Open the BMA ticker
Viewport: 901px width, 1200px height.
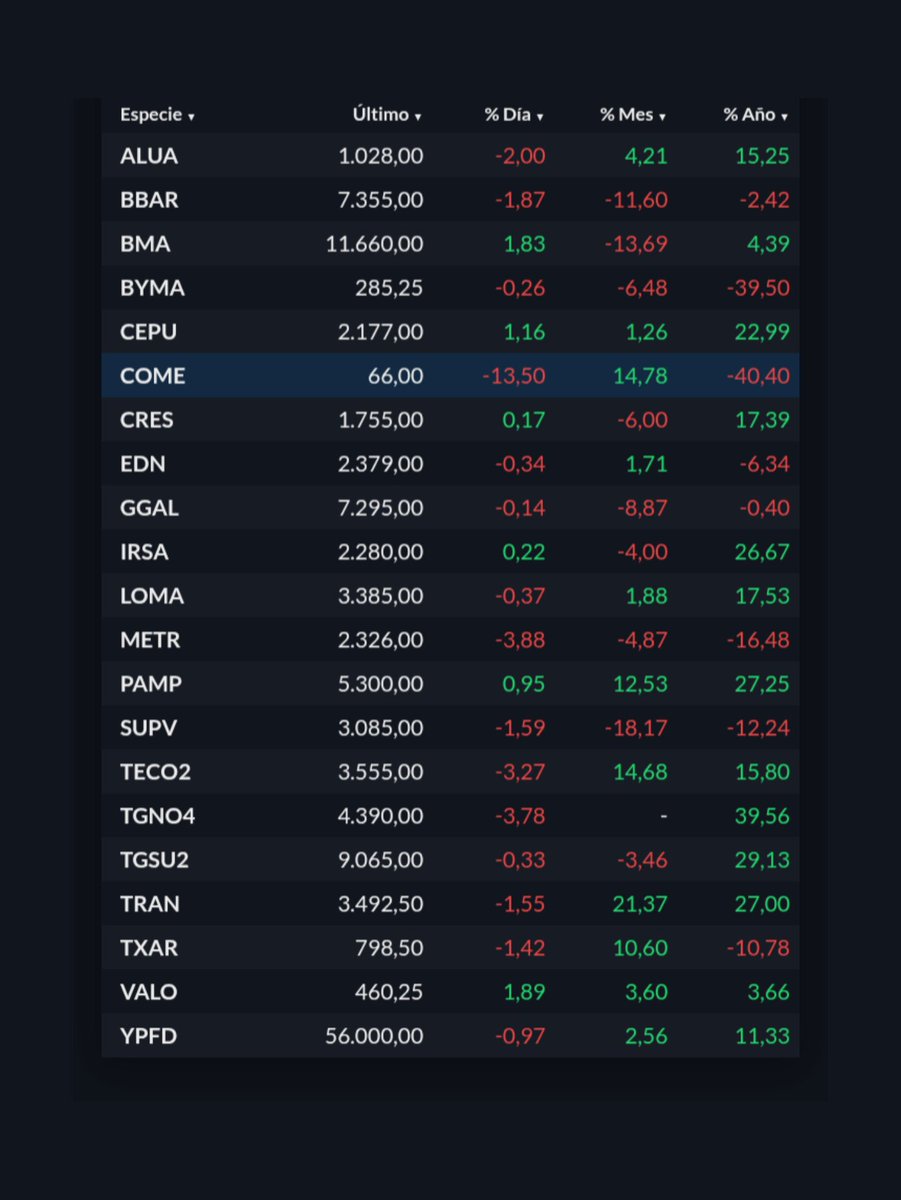145,244
